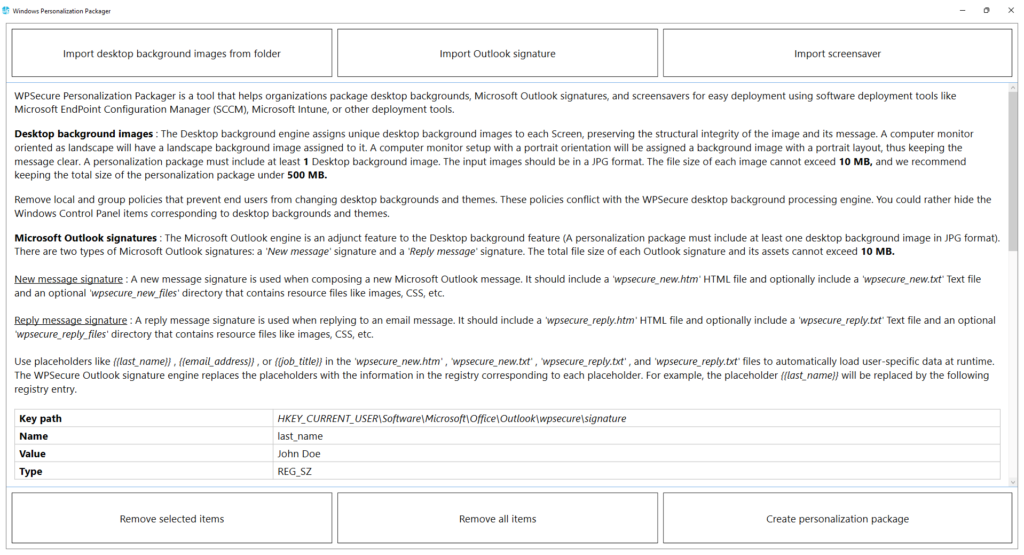Maximize the Windows Personalization Packager window

pyautogui.click(x=986, y=10)
